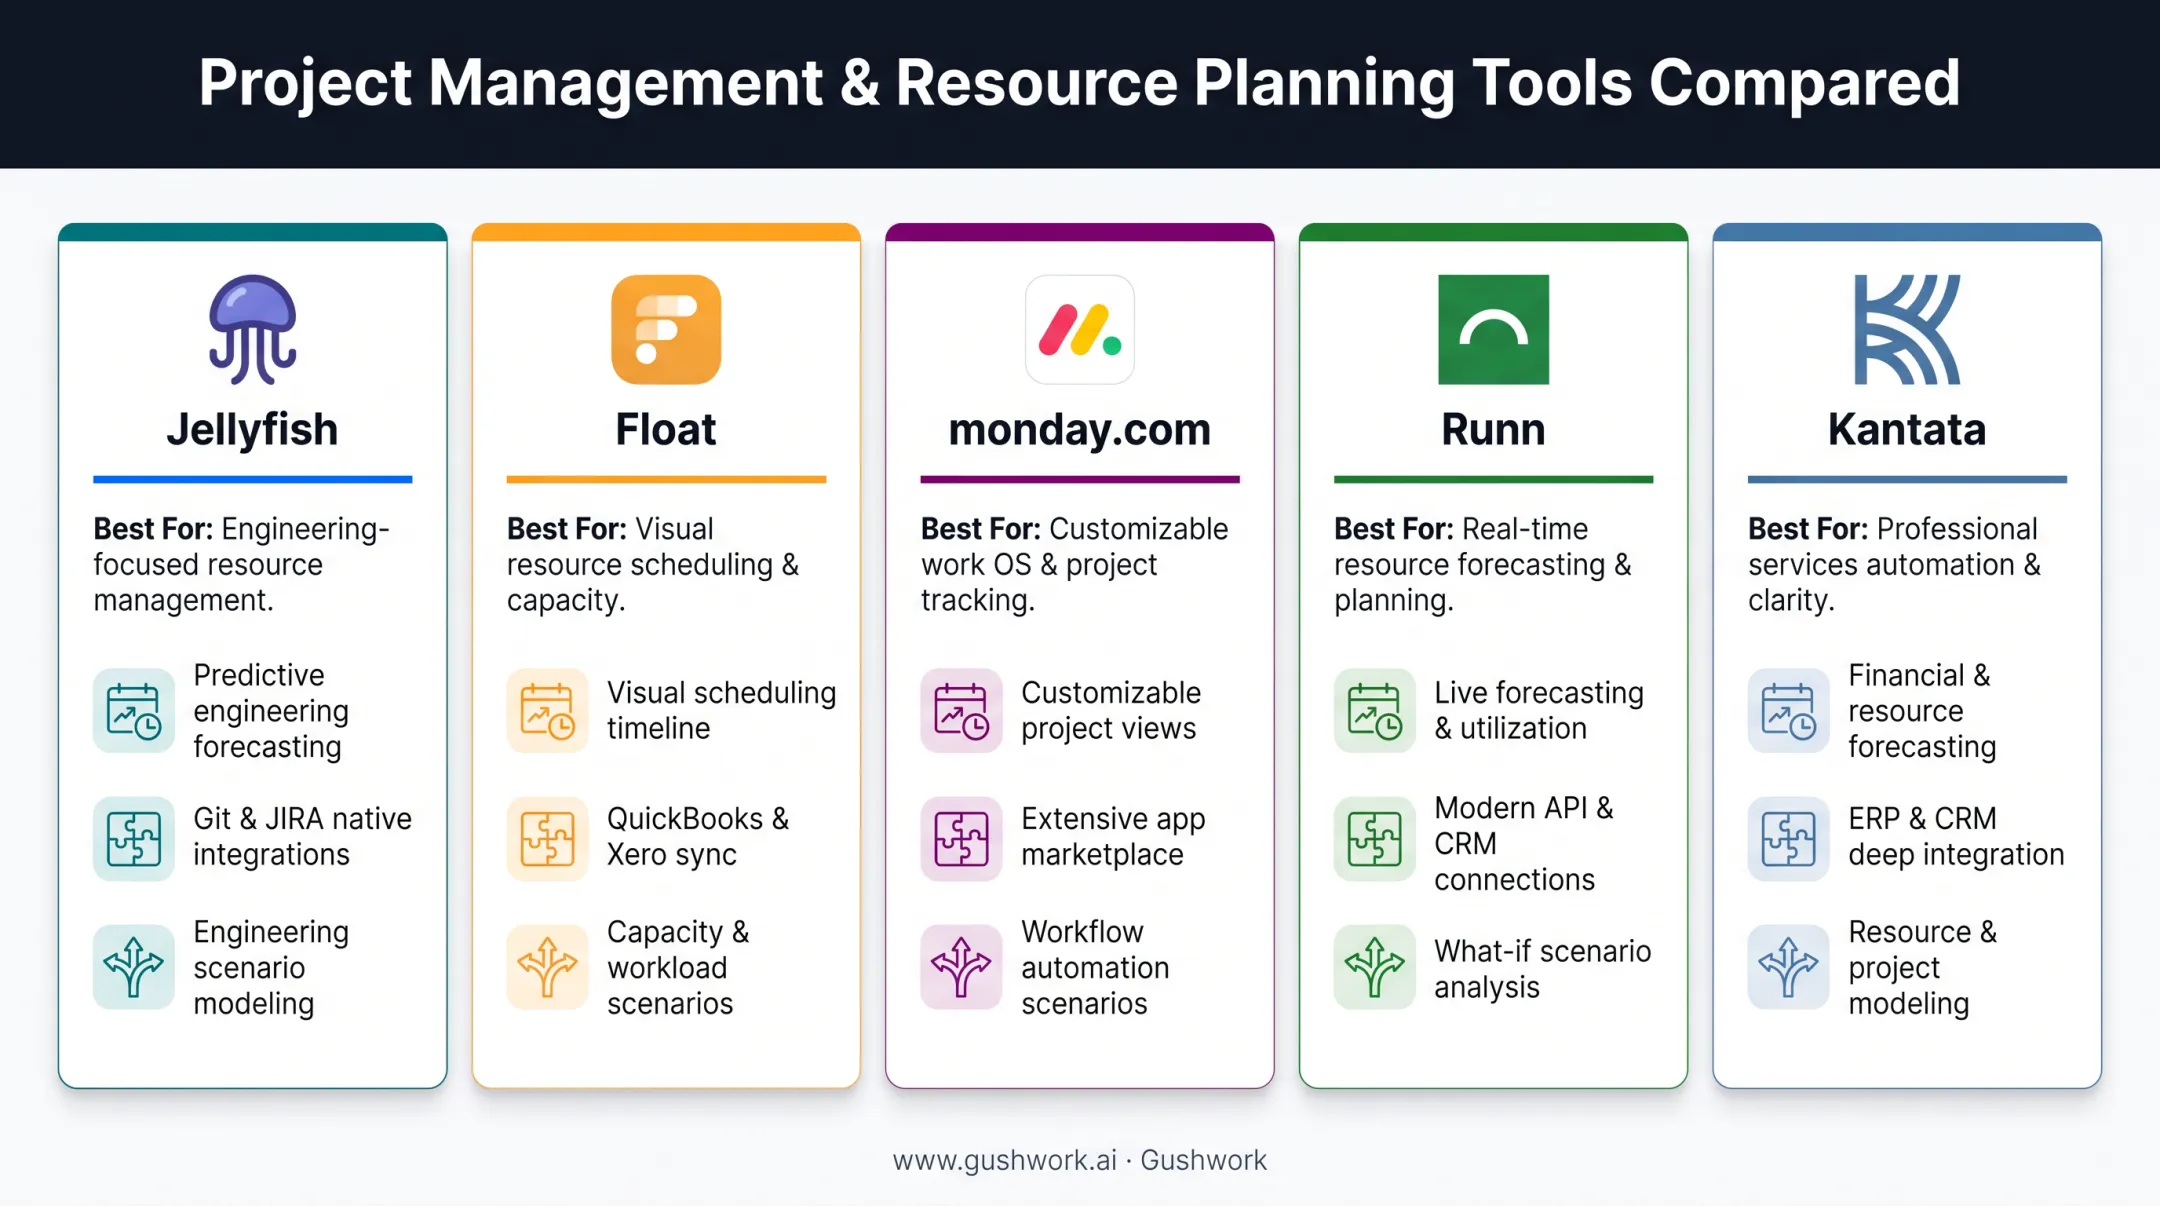The height and width of the screenshot is (1206, 2160).
Task: Click arrows icon beside Resource & project modeling
Action: coord(1789,967)
